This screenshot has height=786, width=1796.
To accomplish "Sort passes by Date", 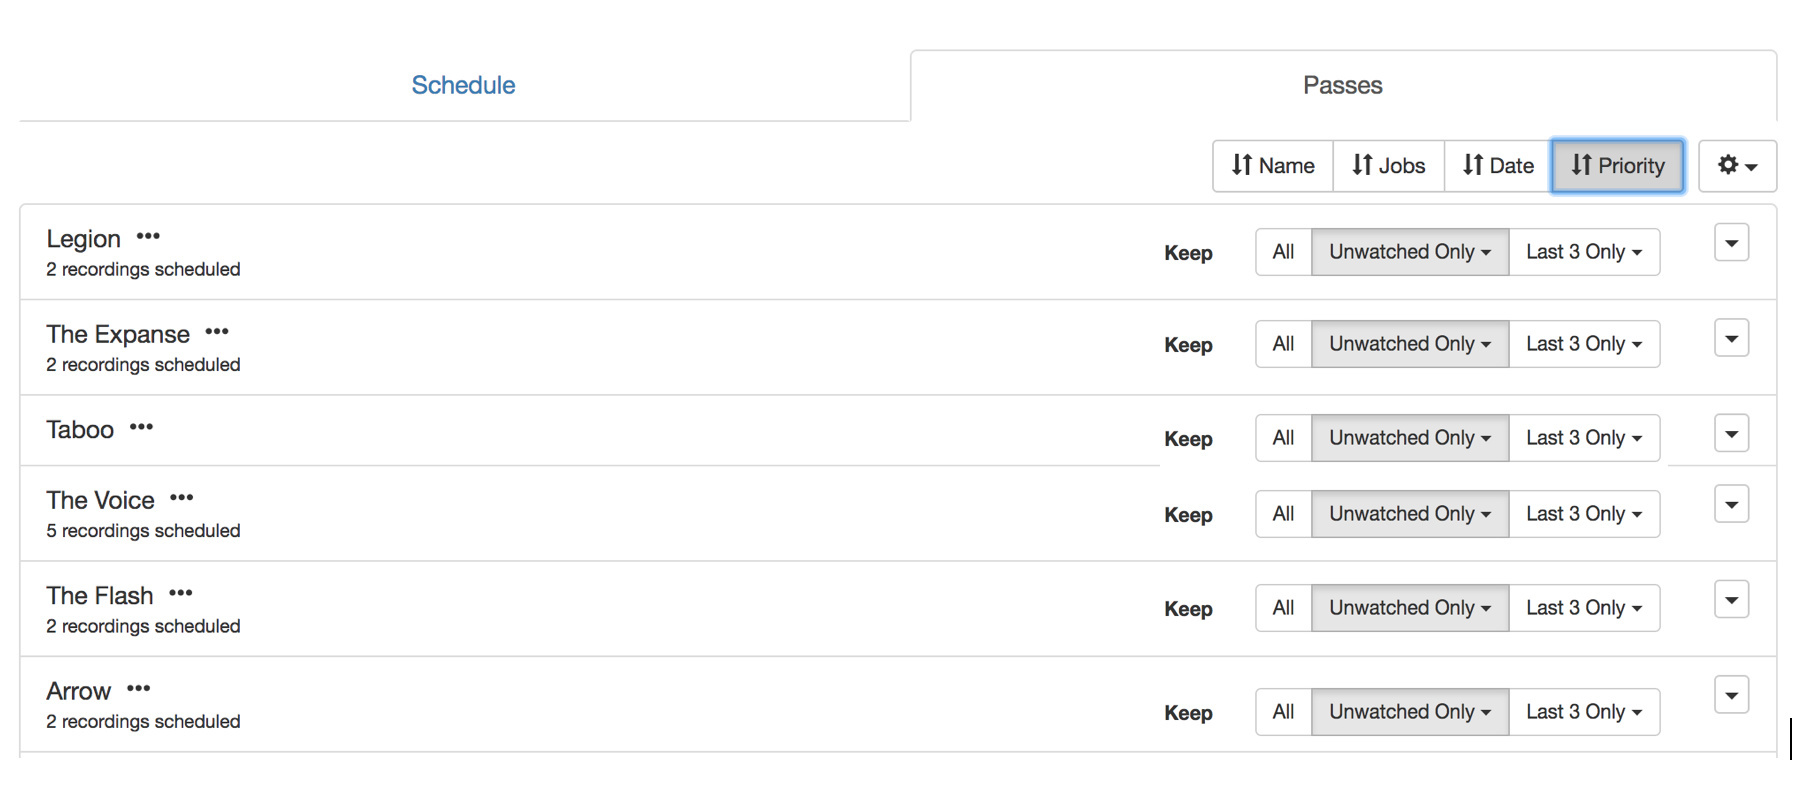I will tap(1497, 166).
